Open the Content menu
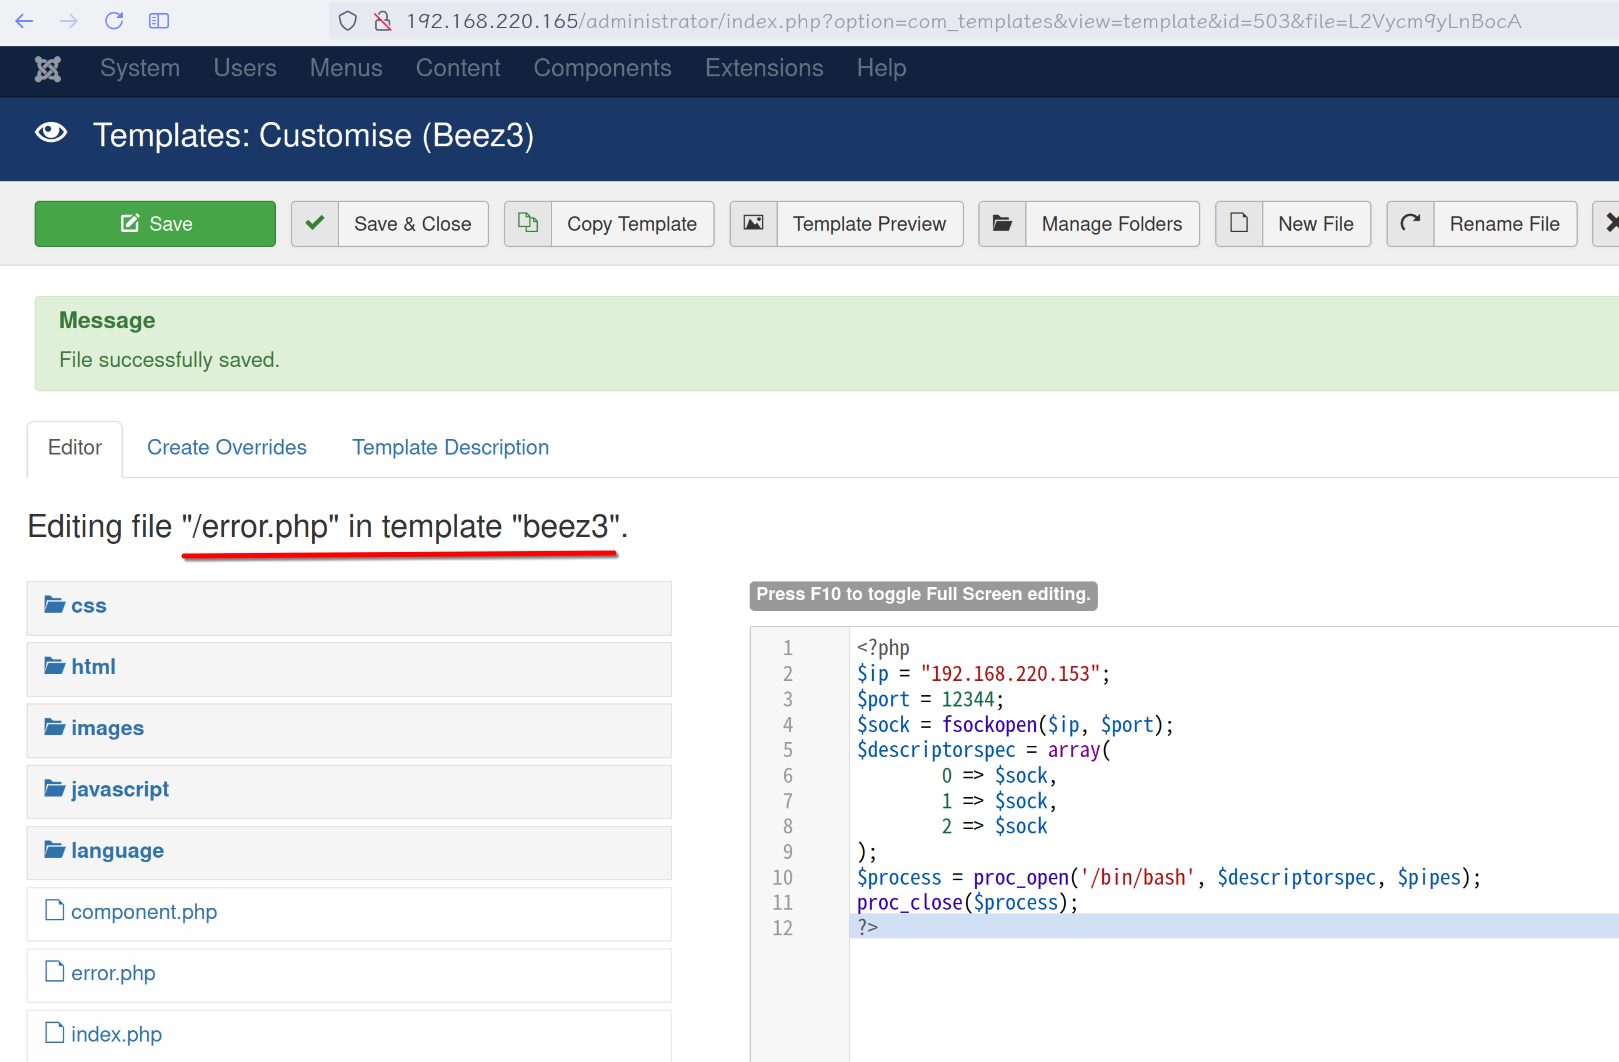The image size is (1619, 1062). click(458, 68)
